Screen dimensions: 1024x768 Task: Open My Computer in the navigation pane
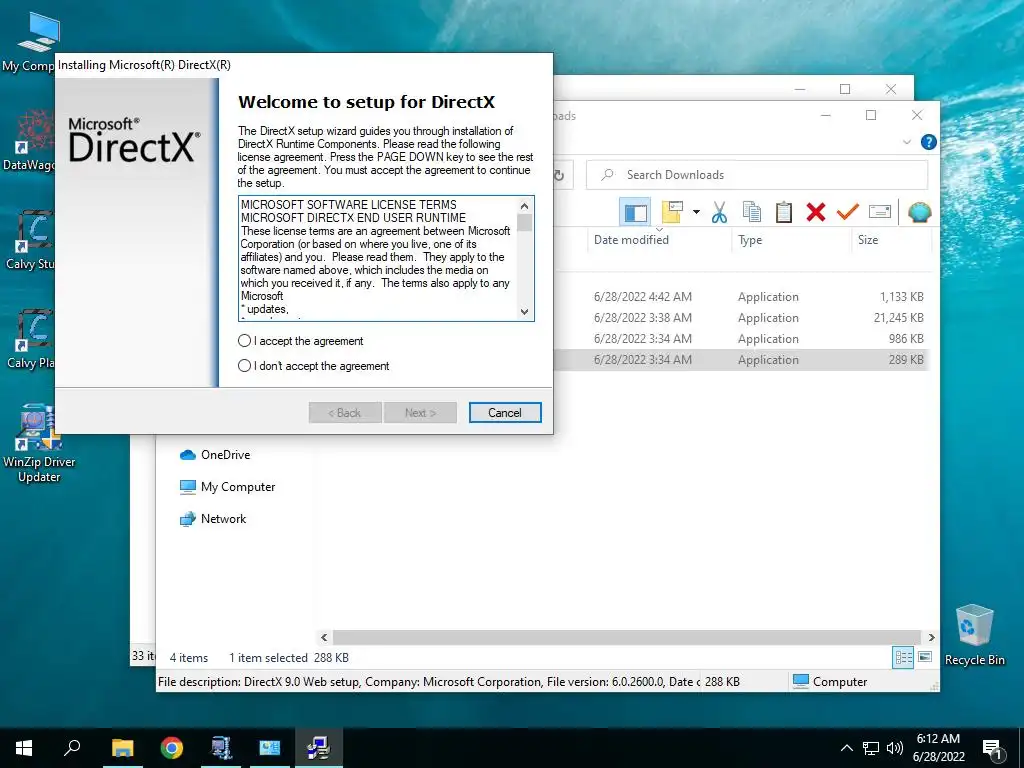click(x=227, y=487)
